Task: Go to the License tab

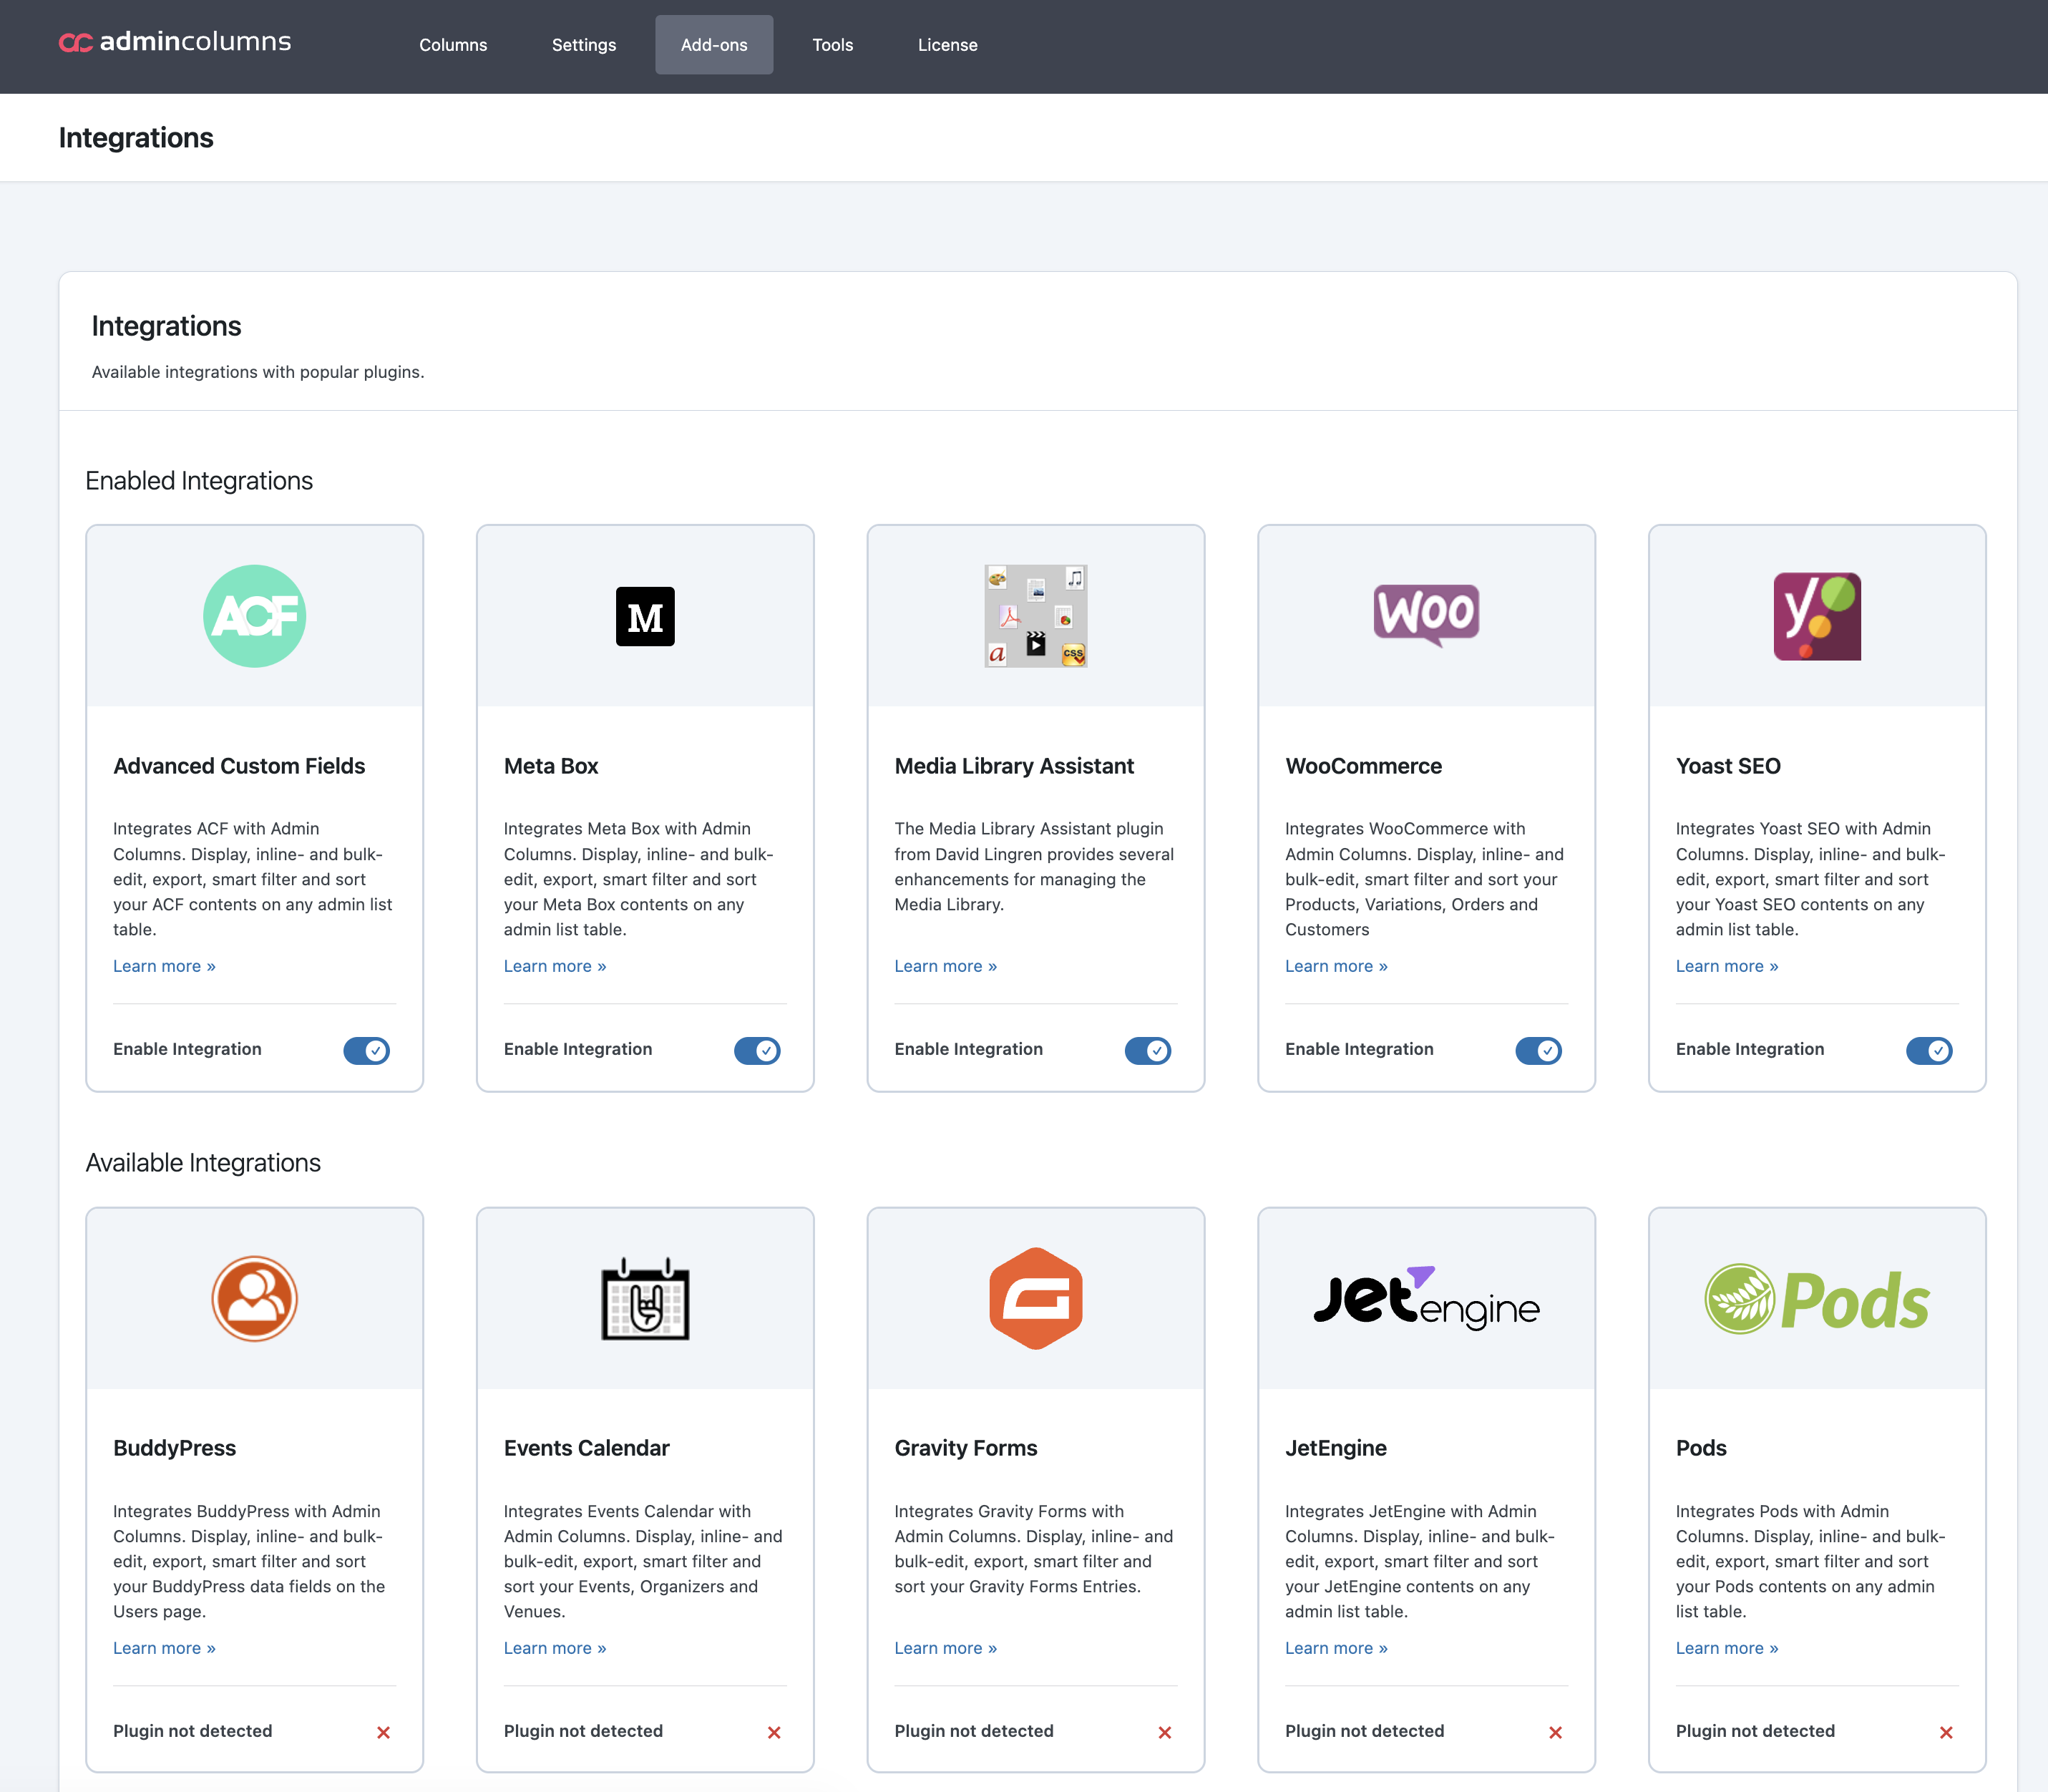Action: 947,45
